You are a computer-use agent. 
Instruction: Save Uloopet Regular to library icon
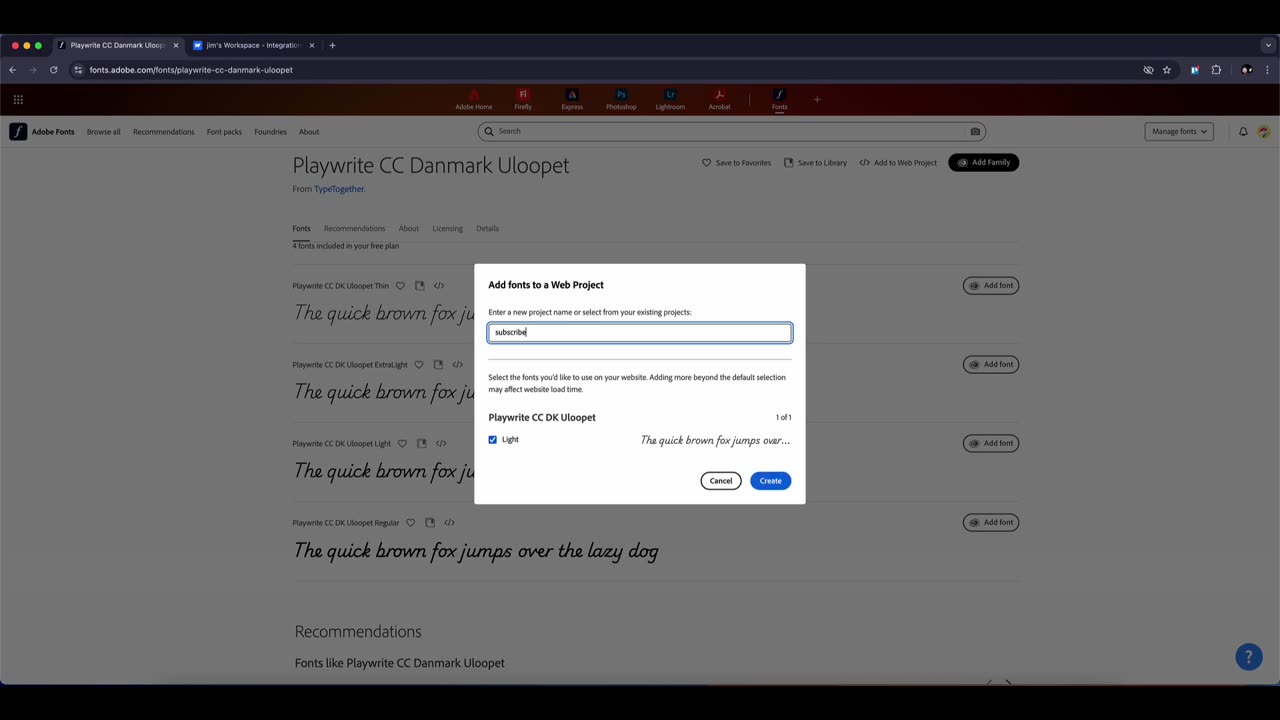430,523
